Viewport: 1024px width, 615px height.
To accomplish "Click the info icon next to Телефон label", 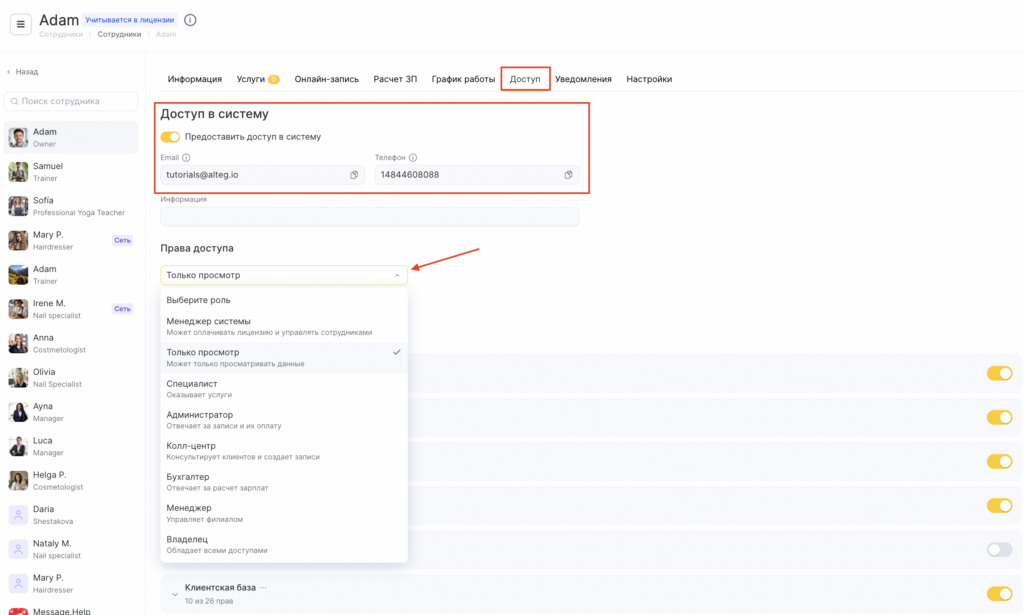I will tap(413, 158).
